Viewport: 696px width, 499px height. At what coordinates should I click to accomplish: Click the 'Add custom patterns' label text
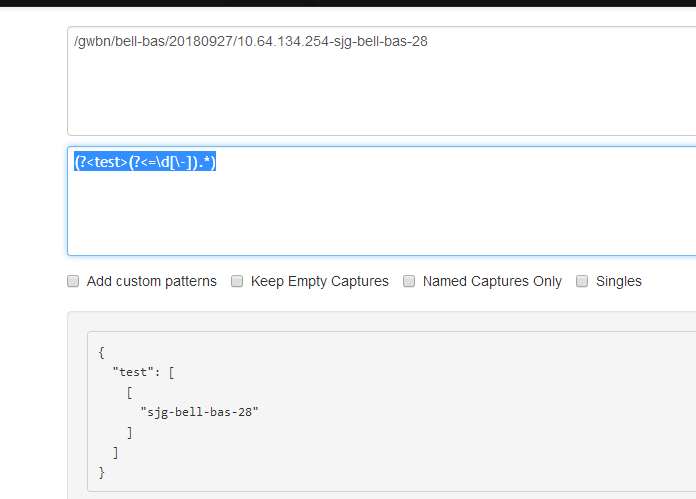click(x=151, y=281)
